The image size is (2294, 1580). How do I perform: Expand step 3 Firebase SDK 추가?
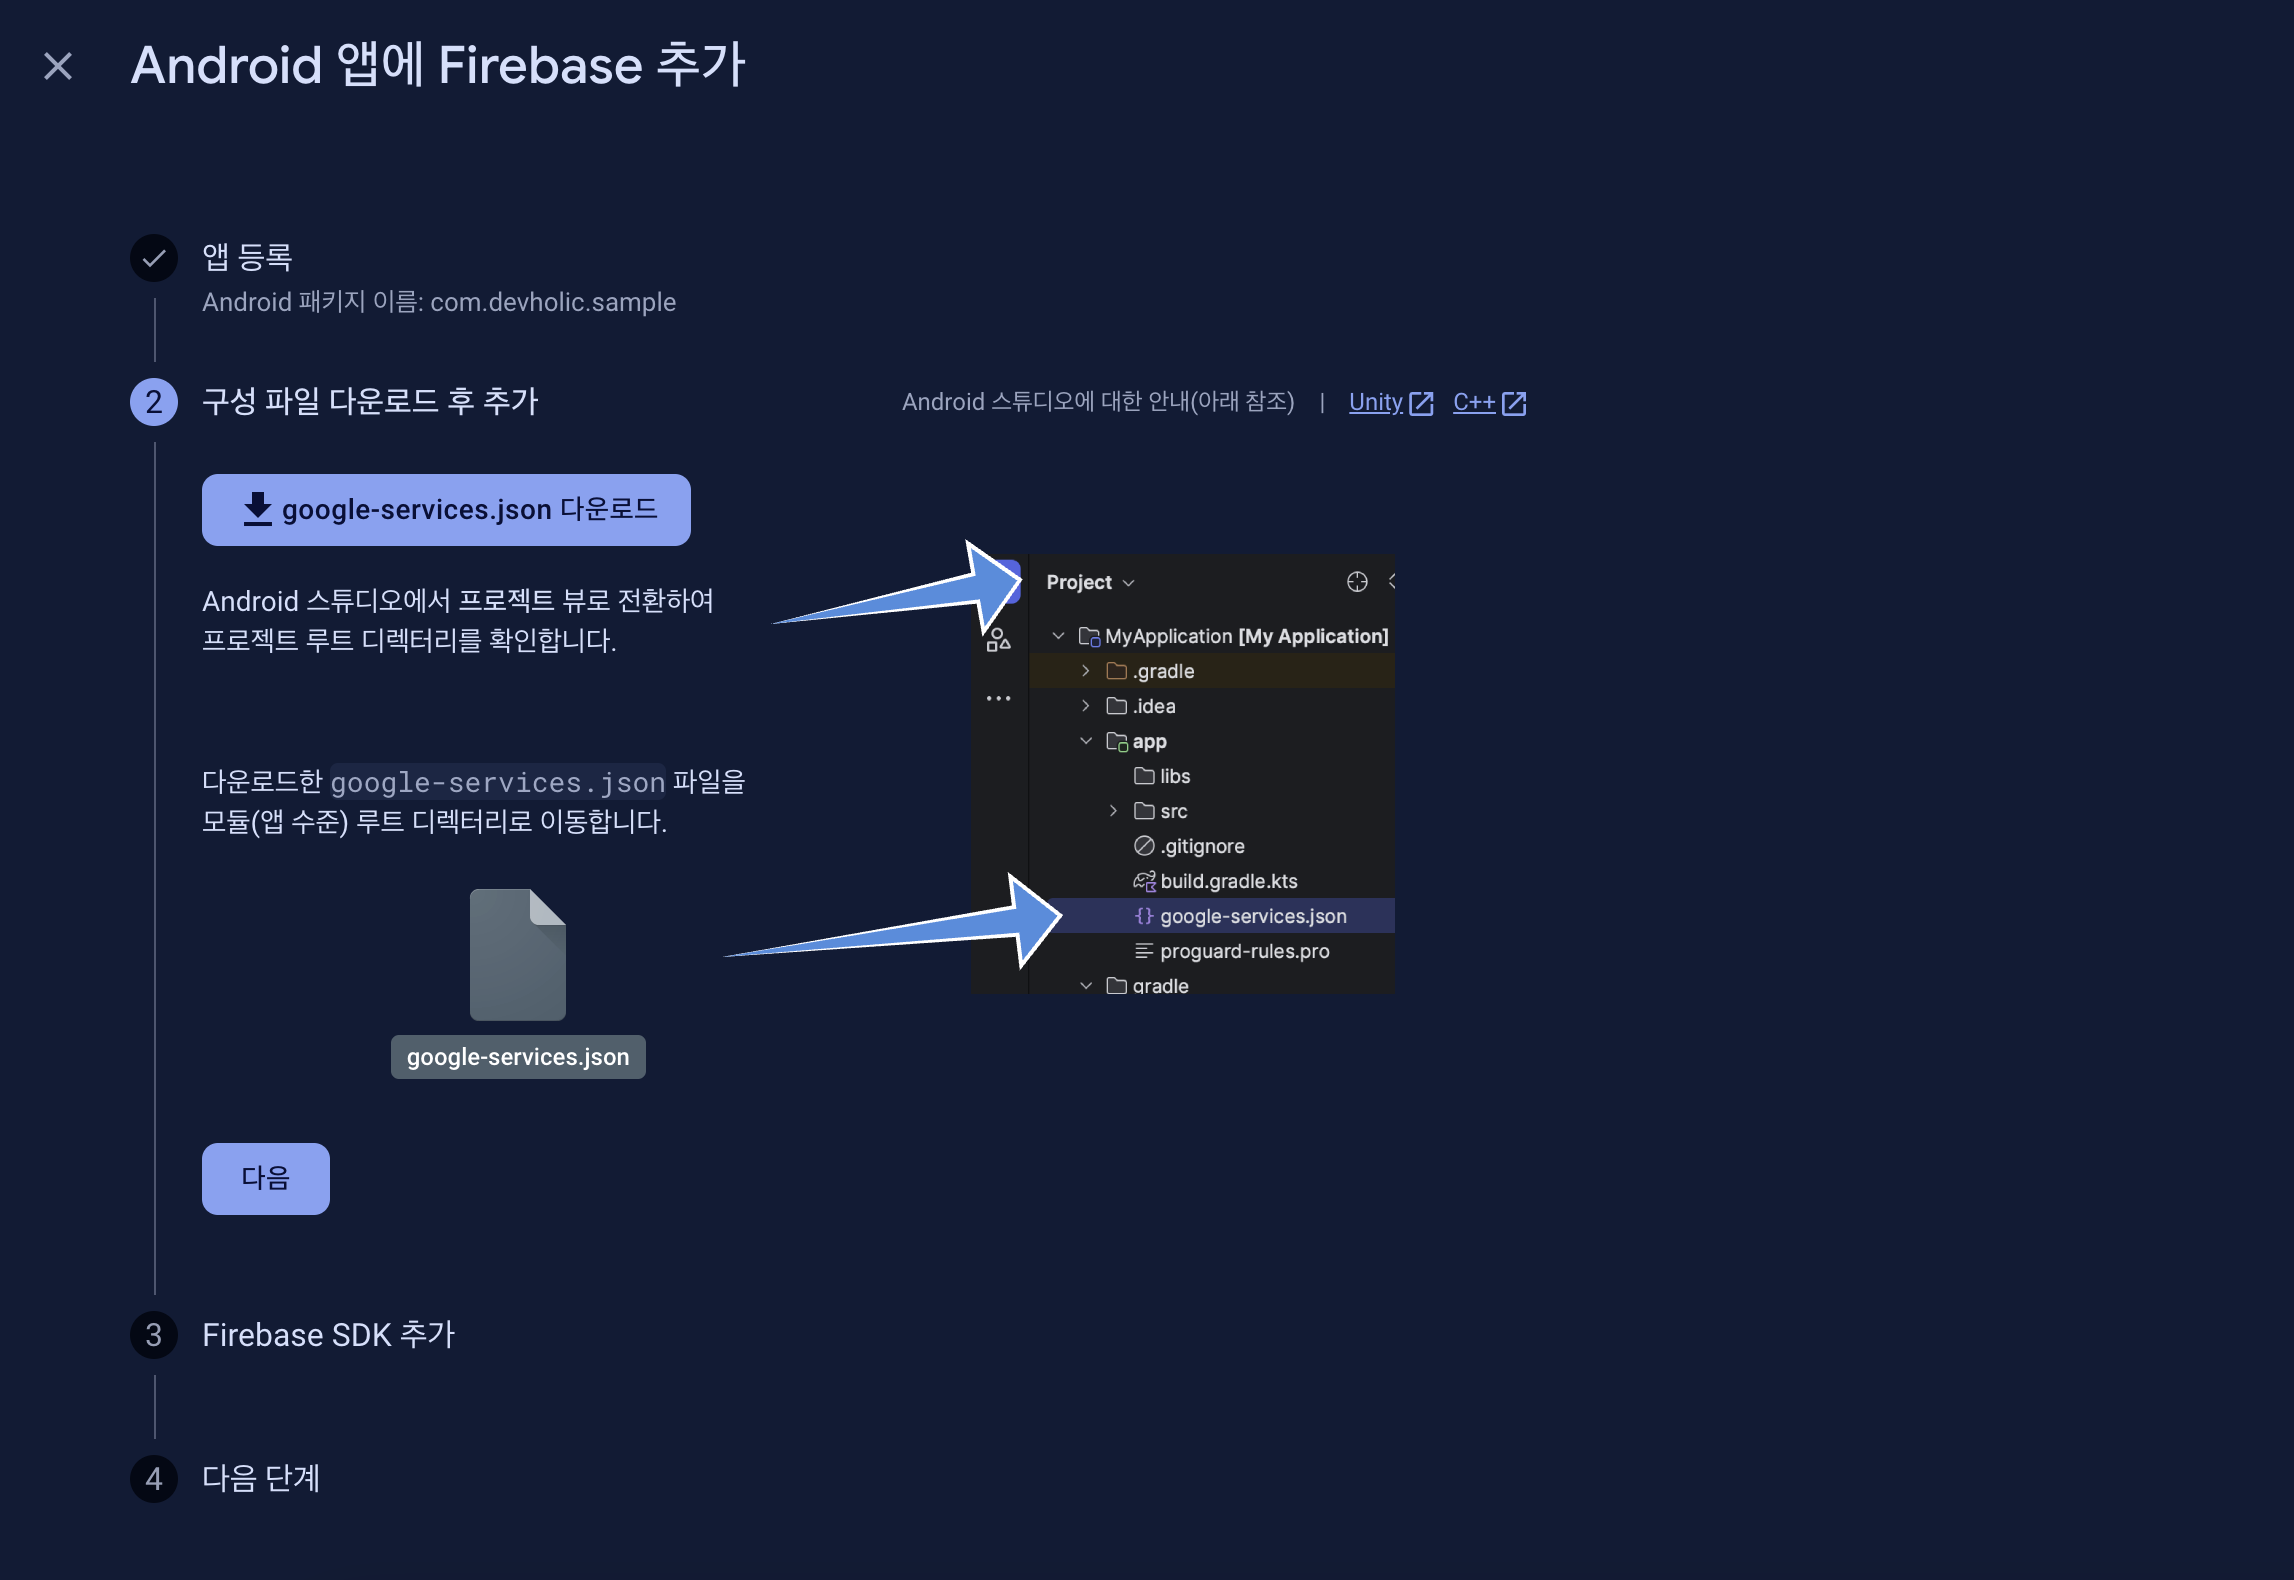coord(328,1335)
